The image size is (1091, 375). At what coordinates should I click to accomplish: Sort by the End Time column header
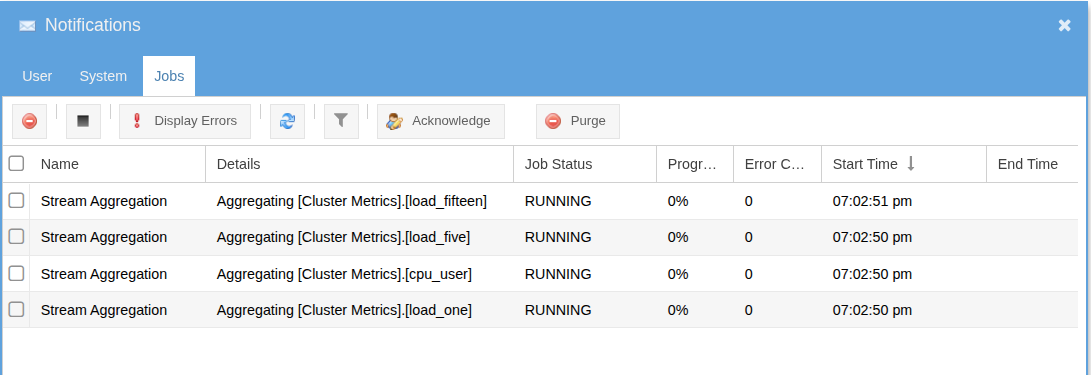1033,164
